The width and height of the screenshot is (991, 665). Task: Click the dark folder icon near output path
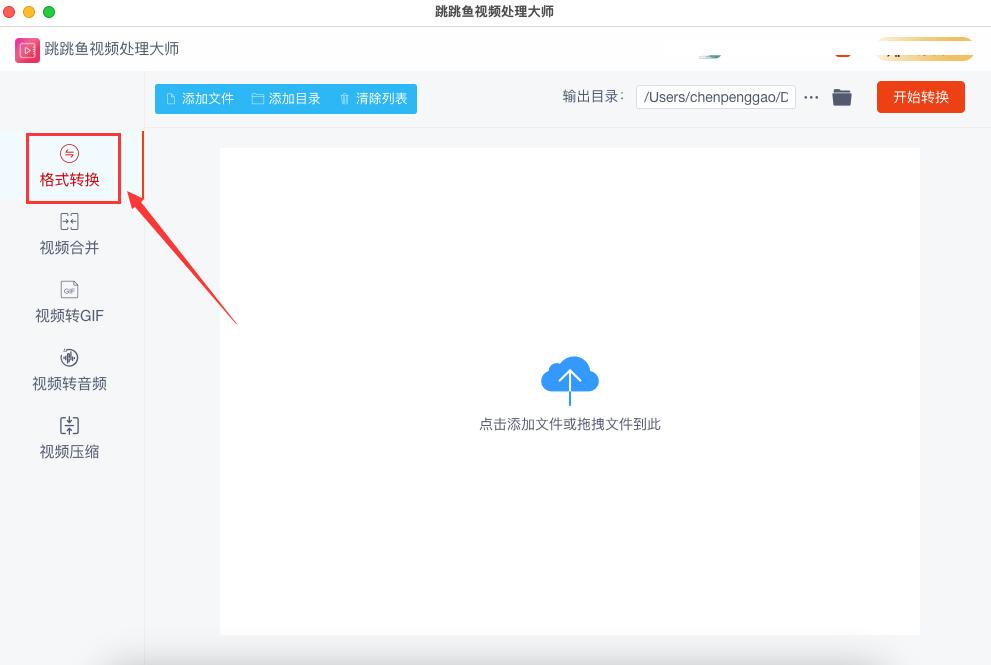pos(842,97)
